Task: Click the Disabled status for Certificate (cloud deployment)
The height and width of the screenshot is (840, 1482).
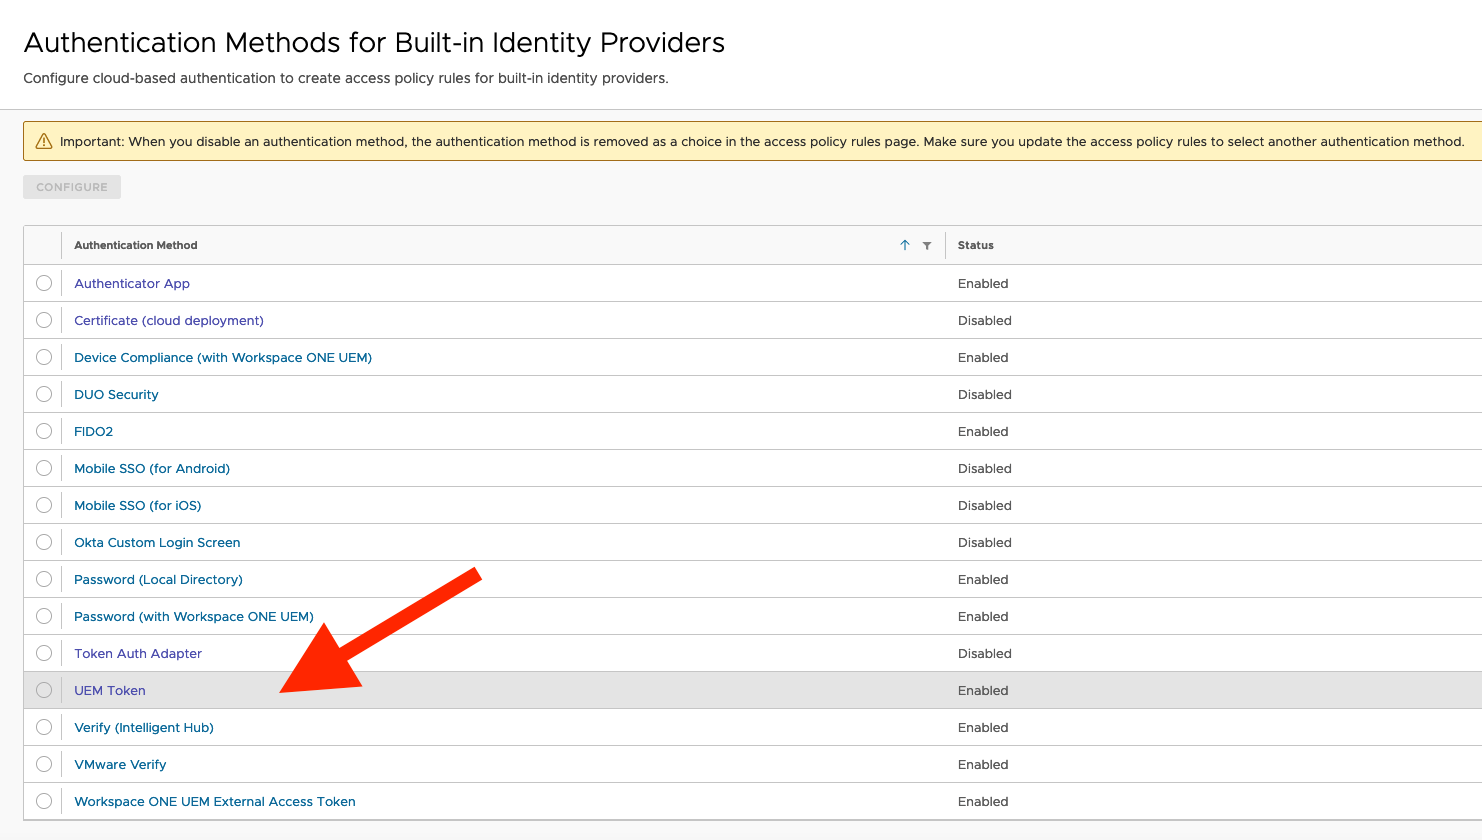Action: coord(985,321)
